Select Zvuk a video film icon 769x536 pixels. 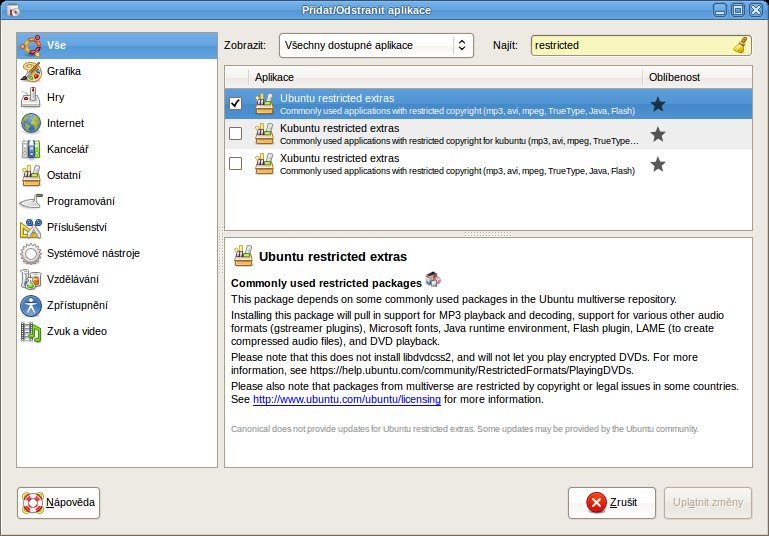pos(31,332)
